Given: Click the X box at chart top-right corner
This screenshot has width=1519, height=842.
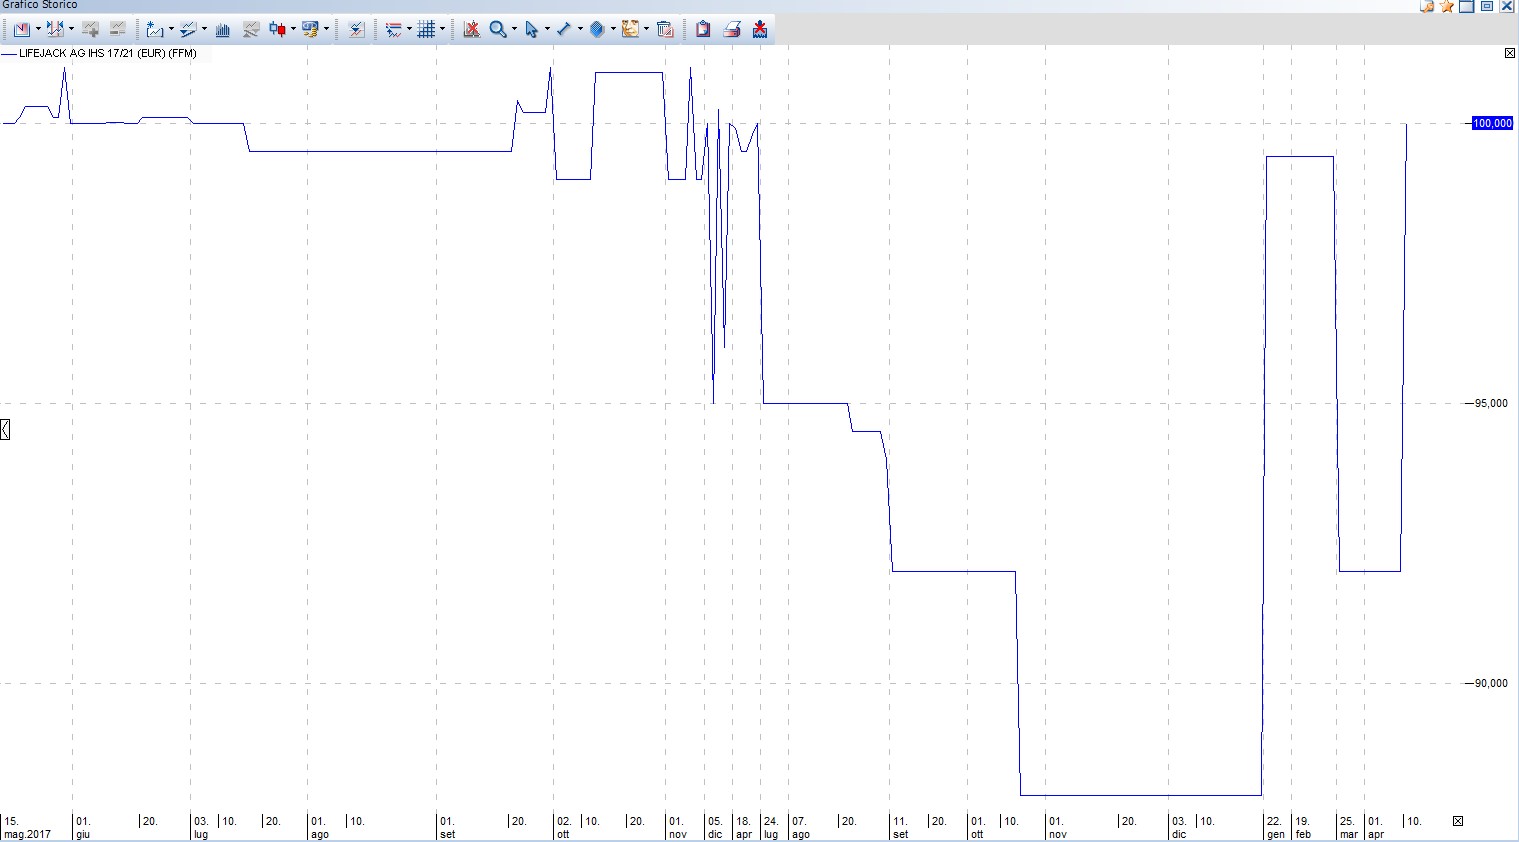Looking at the screenshot, I should coord(1510,53).
